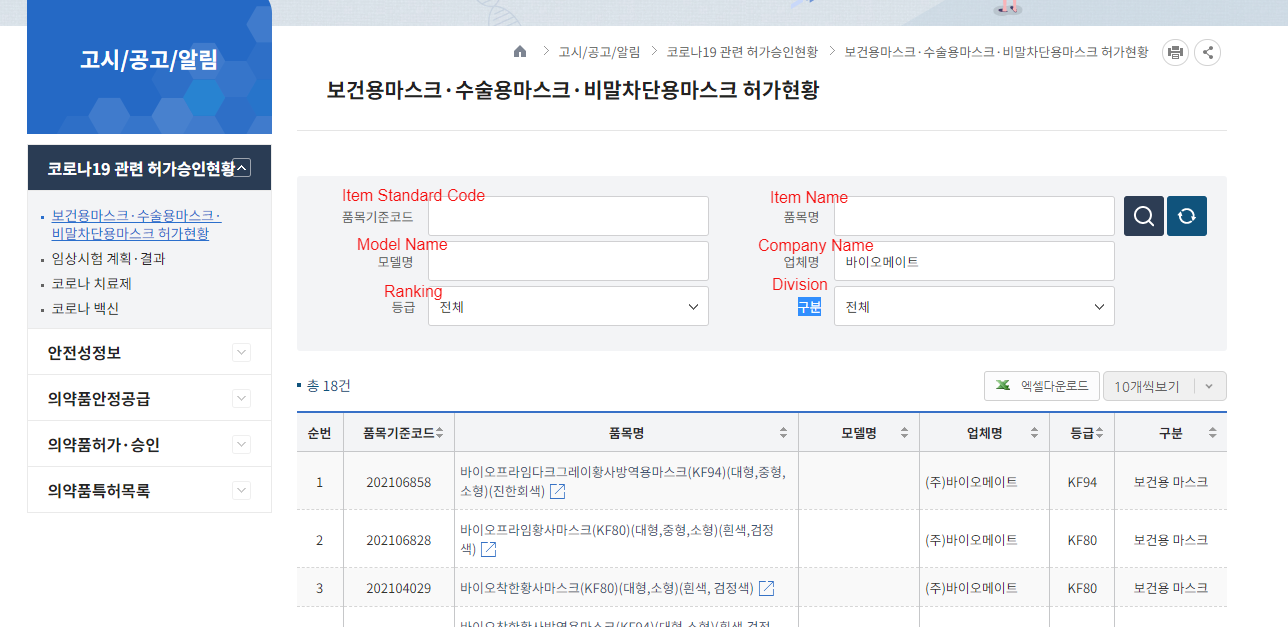Go to 고시/공고/알림 in breadcrumb

(x=599, y=52)
